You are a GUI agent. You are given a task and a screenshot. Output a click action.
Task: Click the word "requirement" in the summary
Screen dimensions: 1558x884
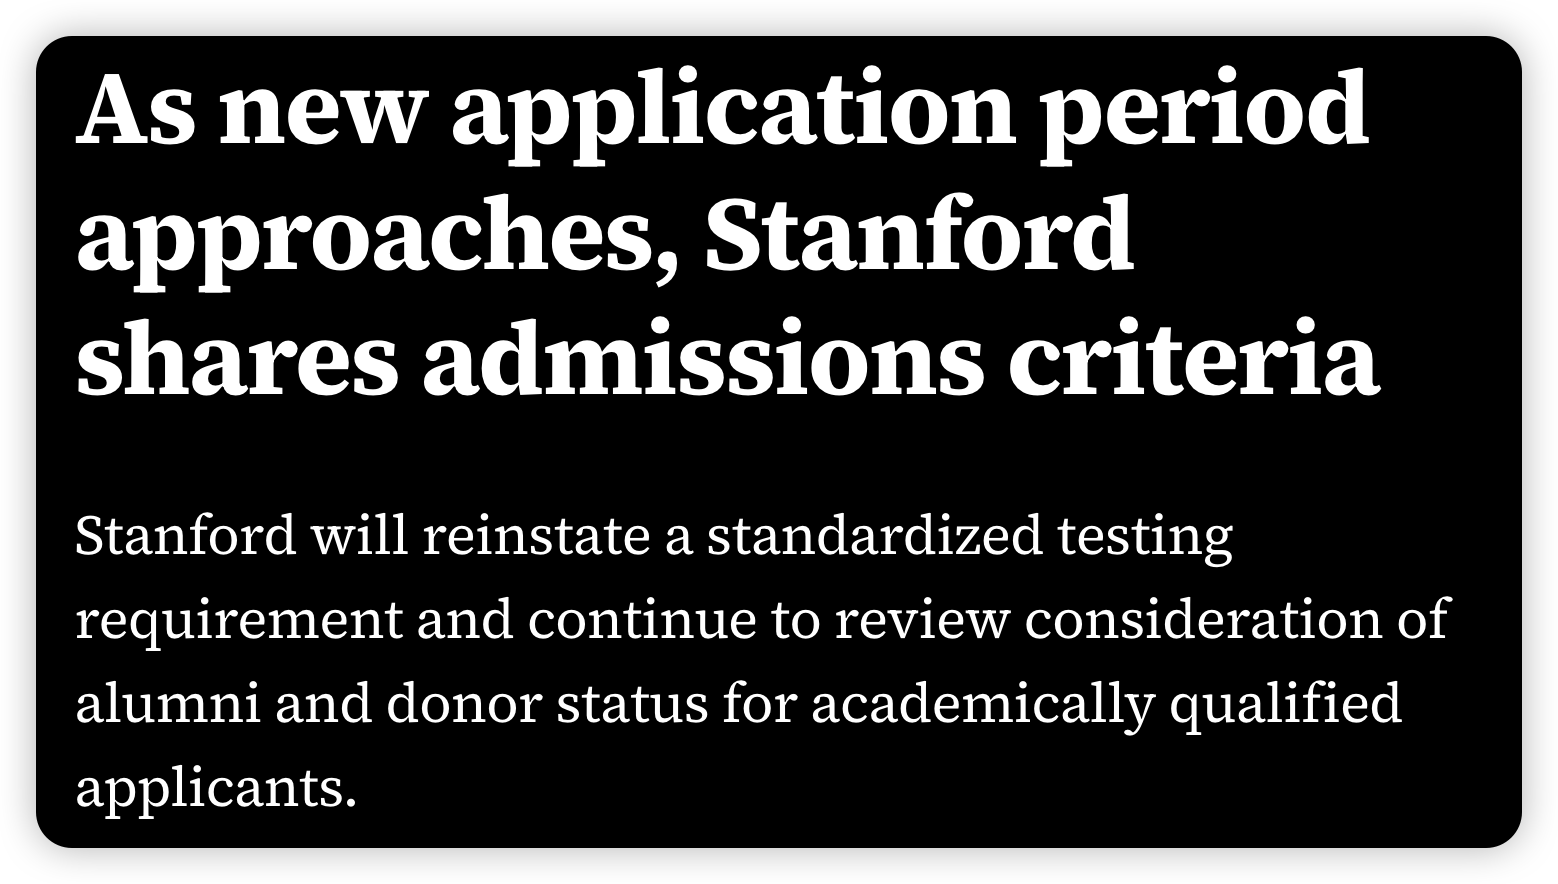tap(238, 622)
